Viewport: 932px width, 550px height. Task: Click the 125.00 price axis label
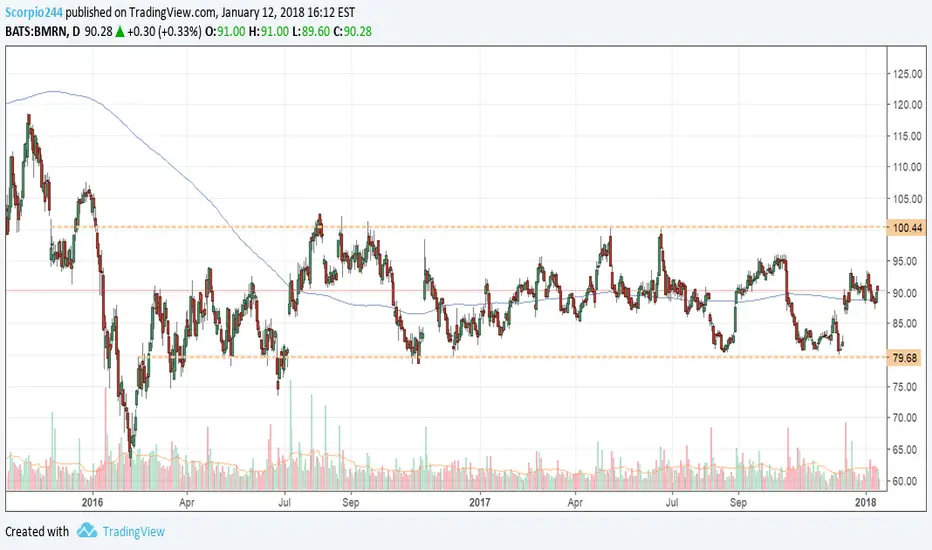tap(908, 74)
